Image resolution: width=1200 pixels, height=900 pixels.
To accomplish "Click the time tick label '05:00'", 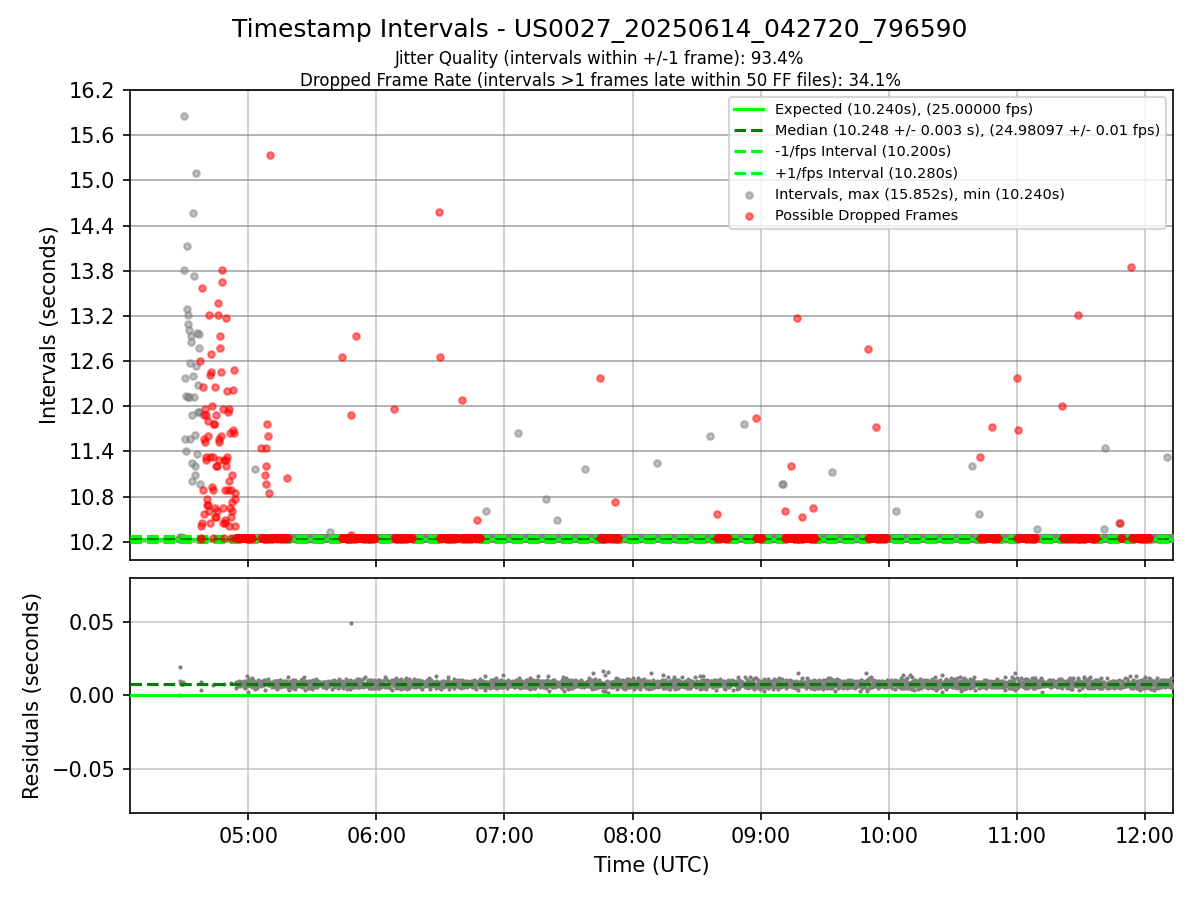I will 248,835.
